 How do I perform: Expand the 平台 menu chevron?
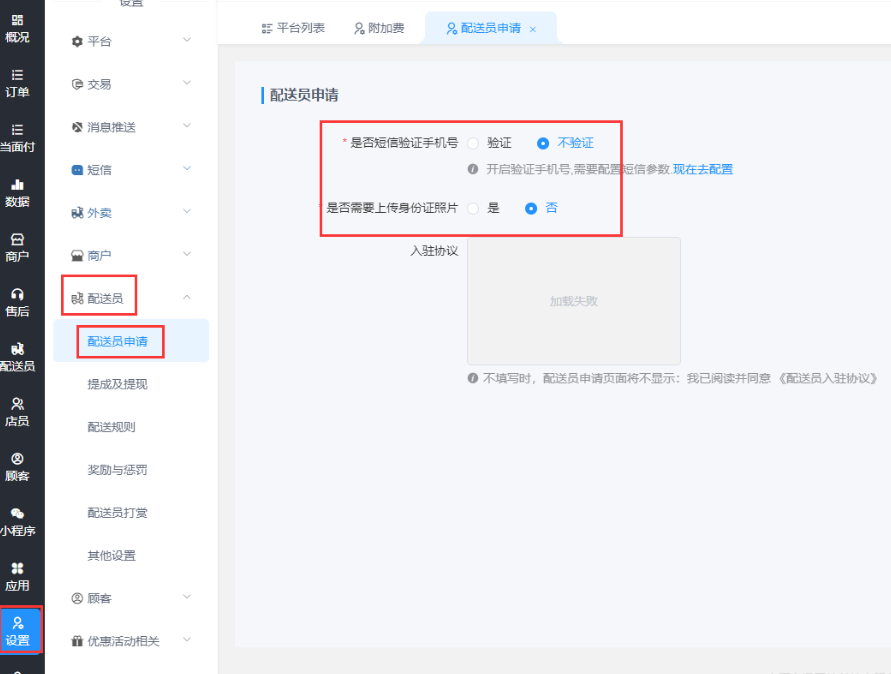[x=187, y=40]
